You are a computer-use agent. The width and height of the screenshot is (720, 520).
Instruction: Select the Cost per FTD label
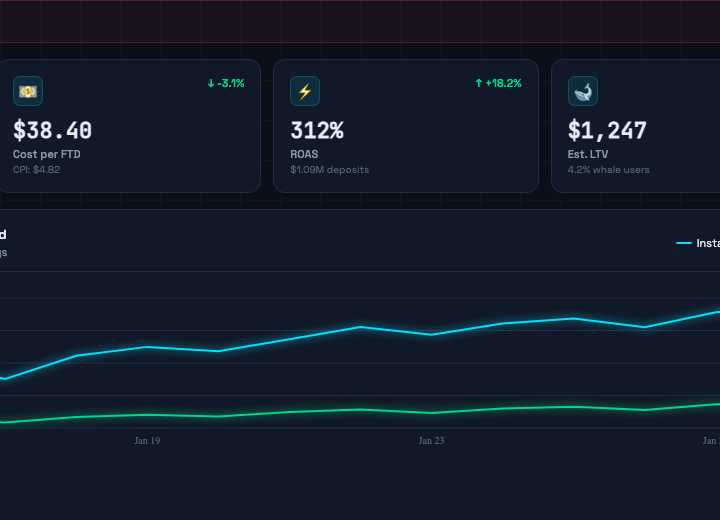click(47, 154)
